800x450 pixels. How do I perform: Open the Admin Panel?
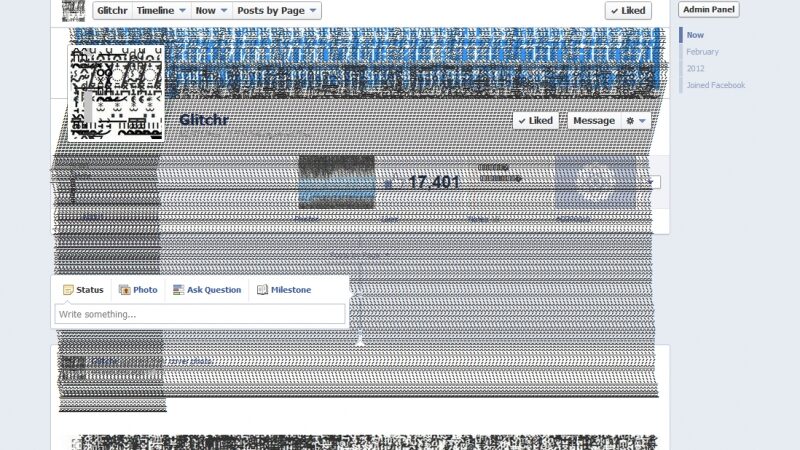click(708, 9)
